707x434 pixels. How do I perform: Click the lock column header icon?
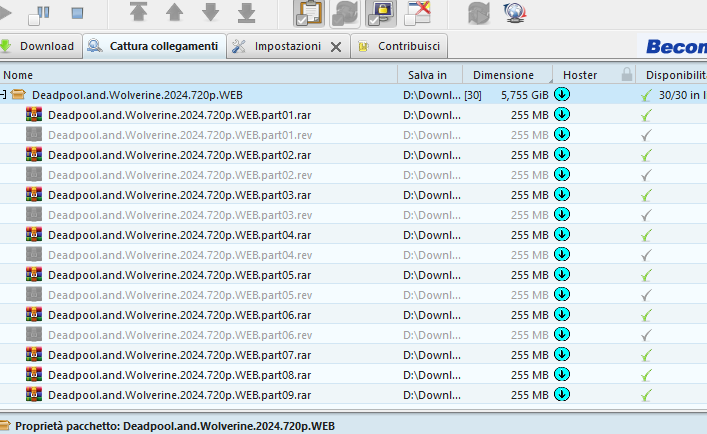point(627,74)
